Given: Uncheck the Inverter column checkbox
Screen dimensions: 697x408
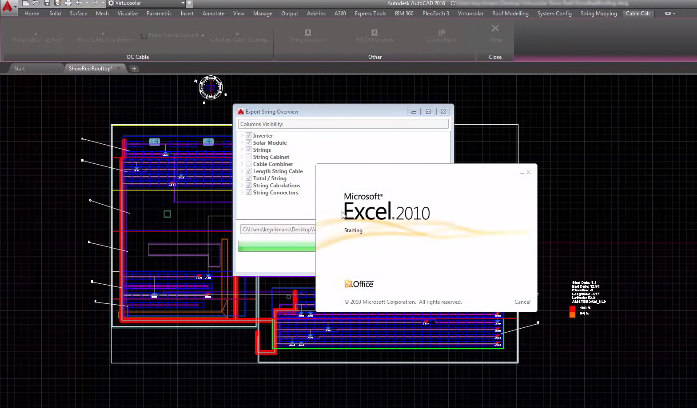Looking at the screenshot, I should click(x=249, y=135).
